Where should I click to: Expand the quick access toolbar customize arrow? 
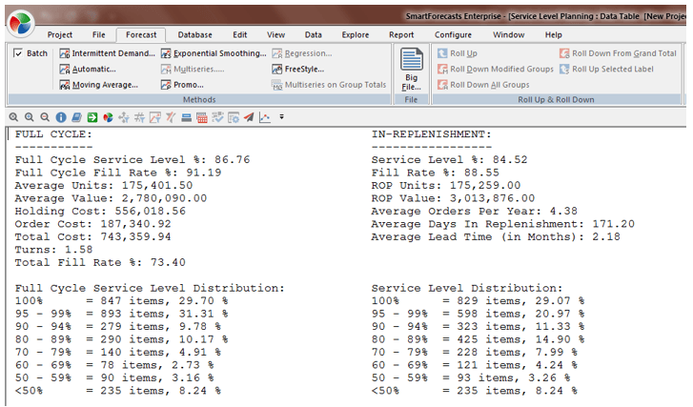pyautogui.click(x=282, y=117)
